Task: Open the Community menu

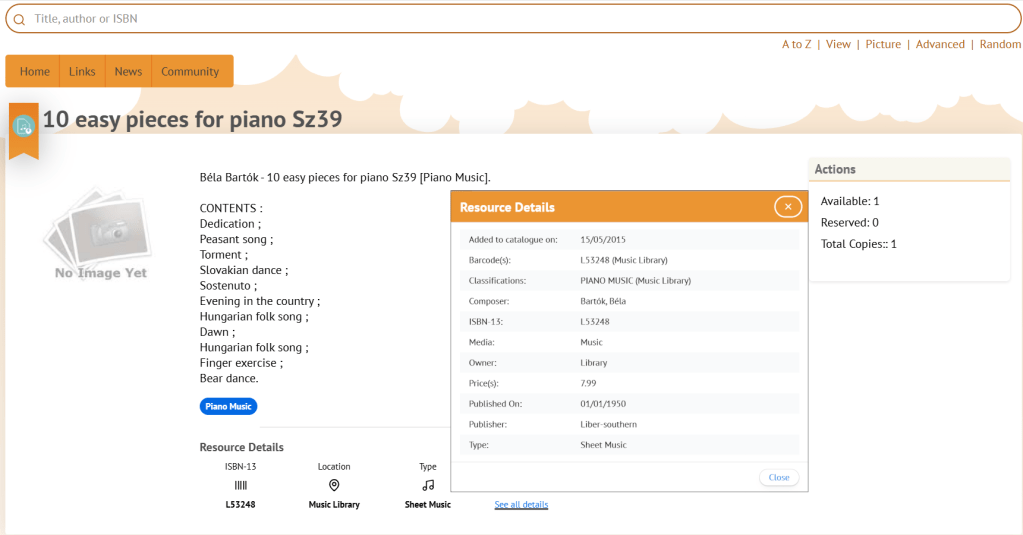Action: (x=190, y=71)
